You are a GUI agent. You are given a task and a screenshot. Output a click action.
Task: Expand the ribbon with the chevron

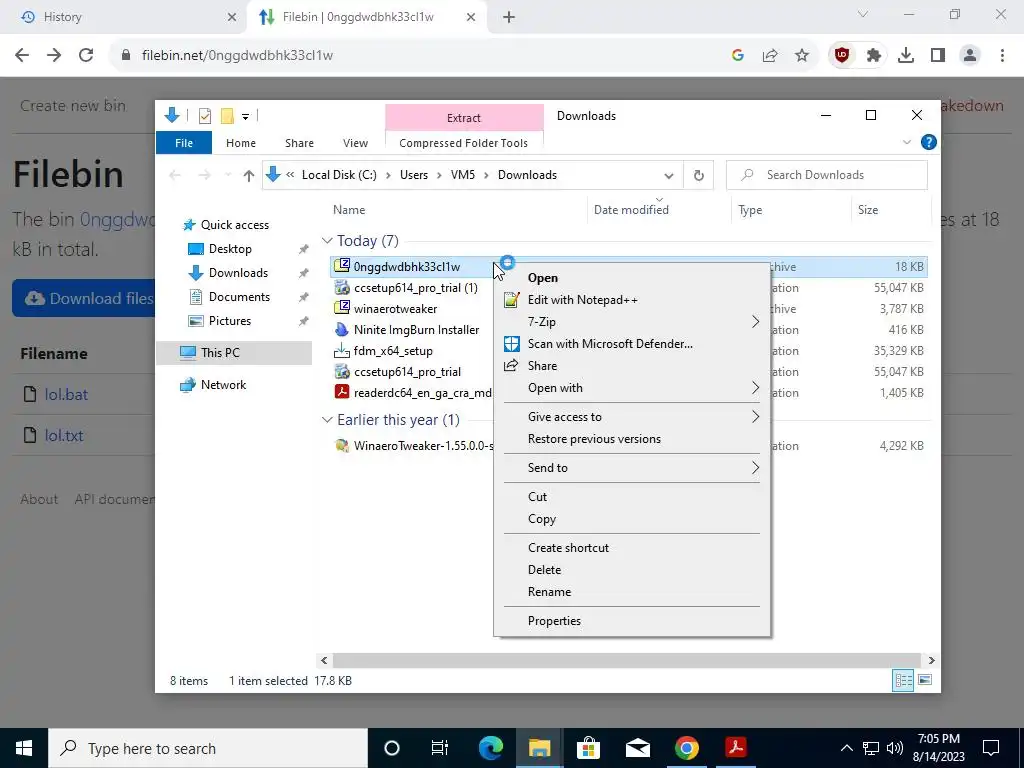click(x=906, y=142)
